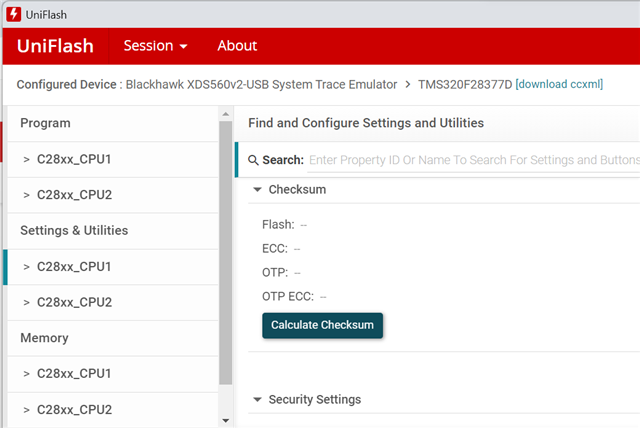Click the scrollbar down arrow in sidebar
The height and width of the screenshot is (428, 640).
(226, 420)
